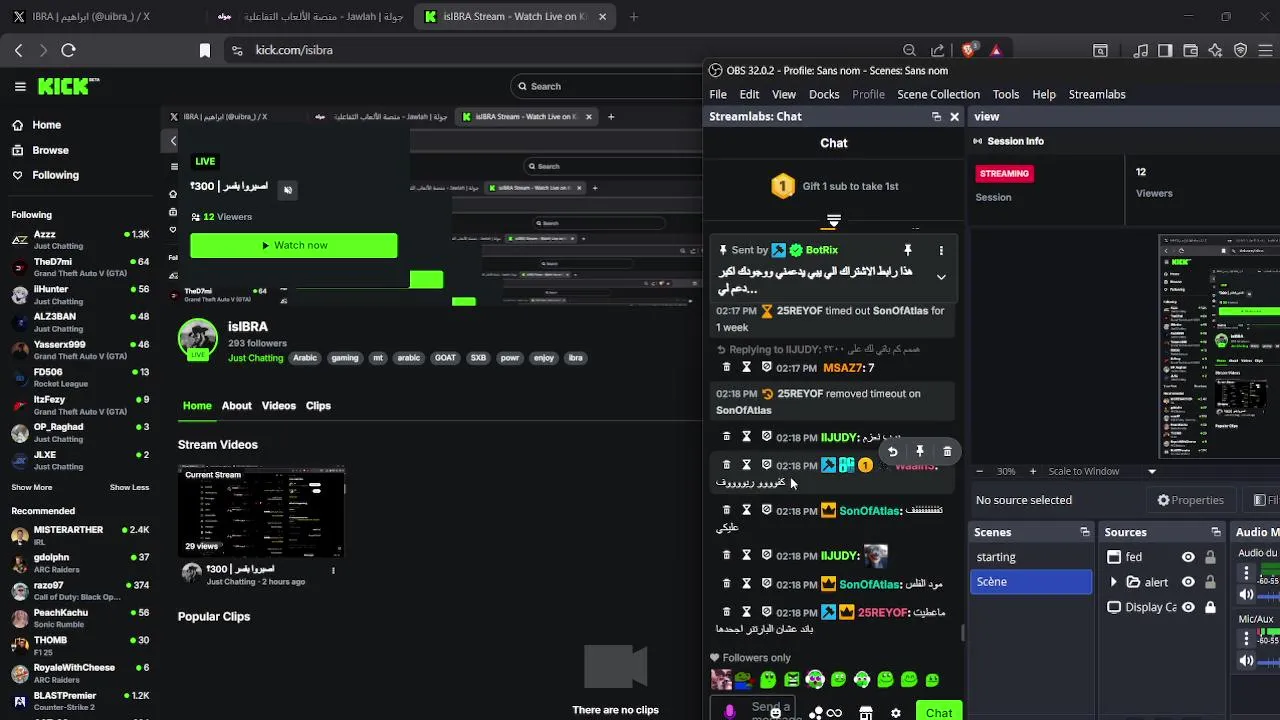Zoom in OBS preview with plus
This screenshot has height=720, width=1280.
(1033, 471)
